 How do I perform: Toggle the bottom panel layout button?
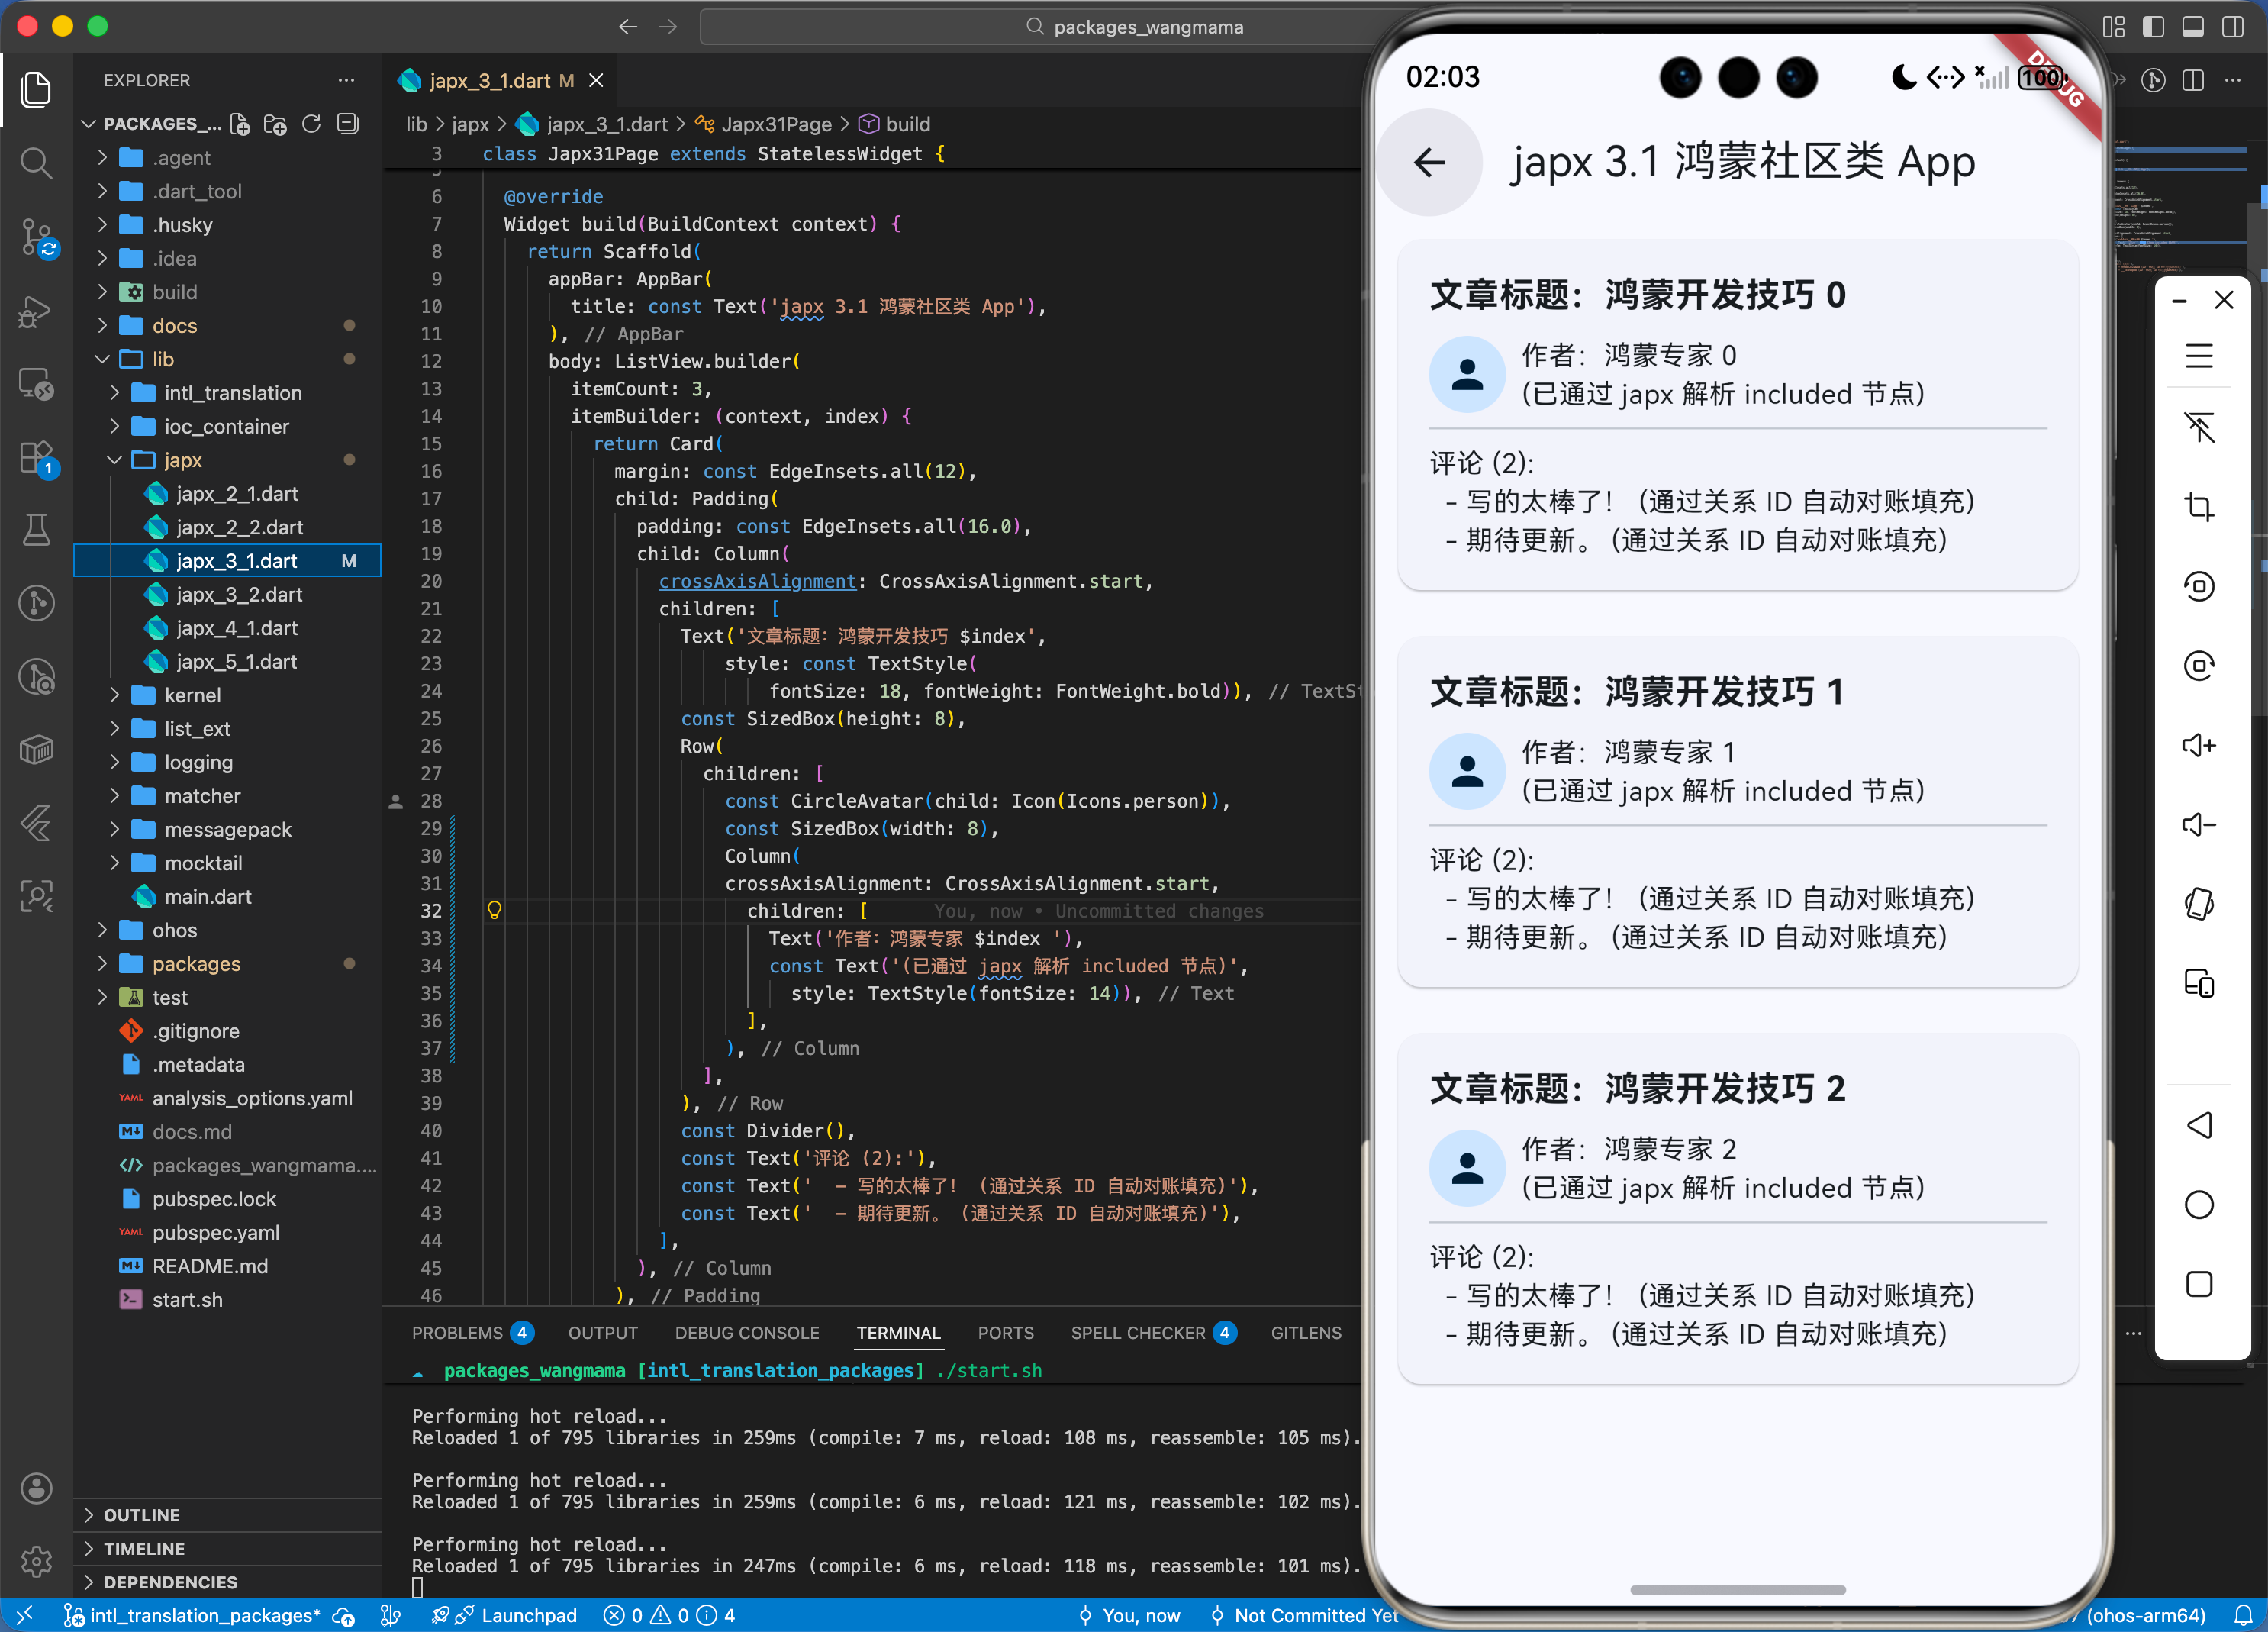2193,27
